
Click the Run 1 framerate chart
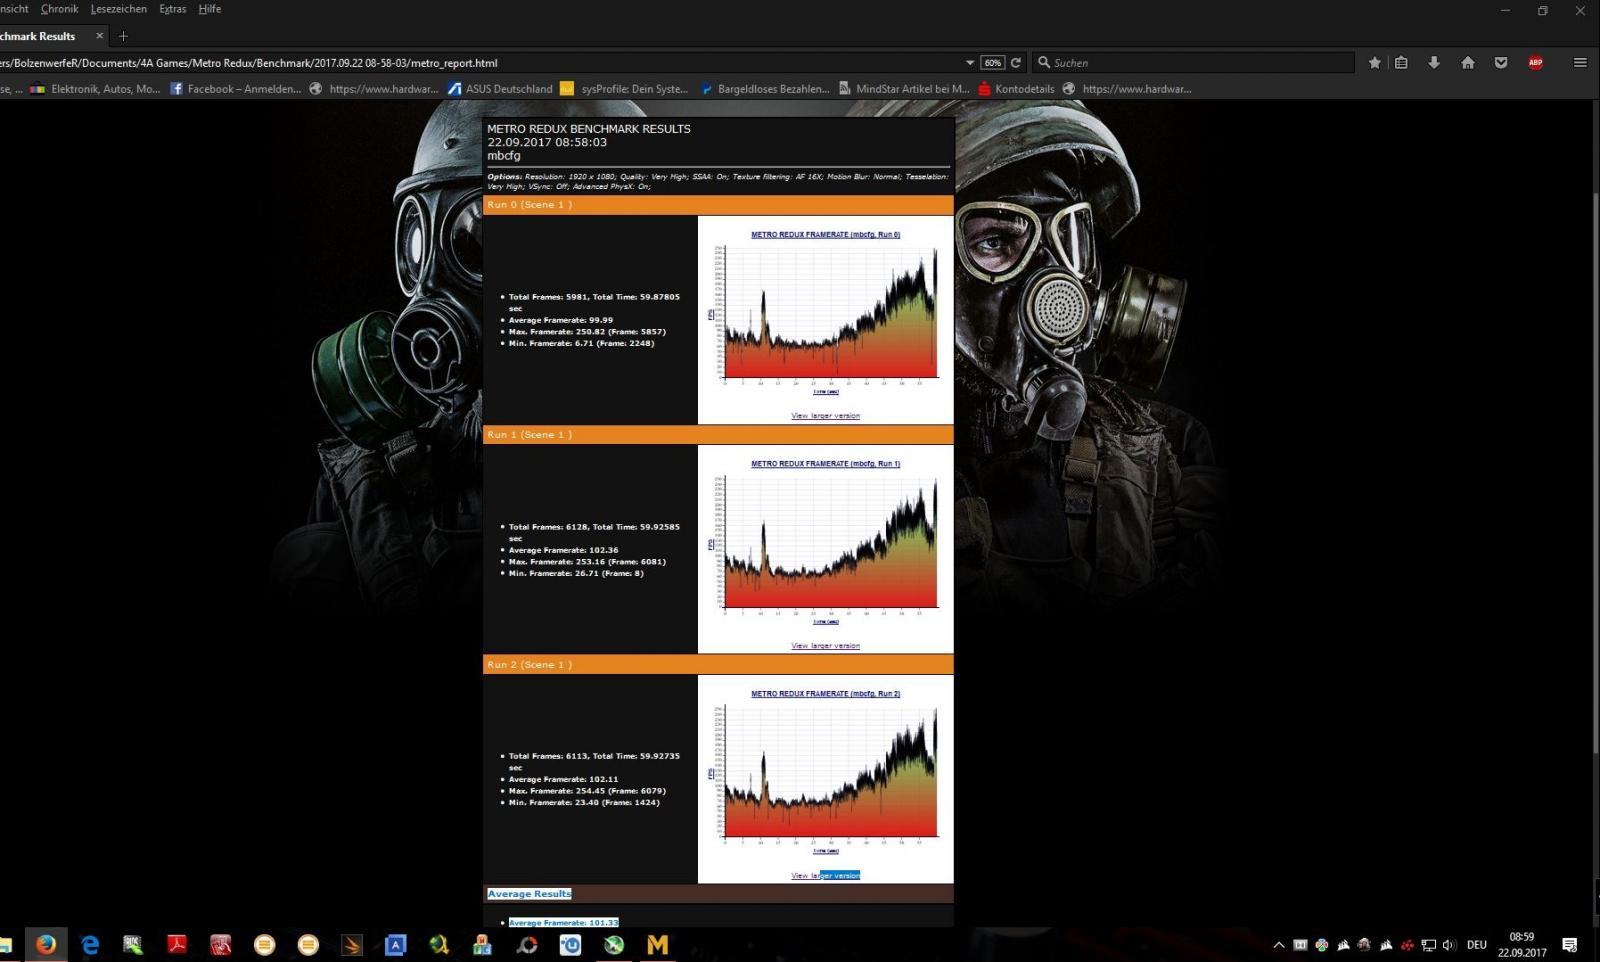point(826,545)
